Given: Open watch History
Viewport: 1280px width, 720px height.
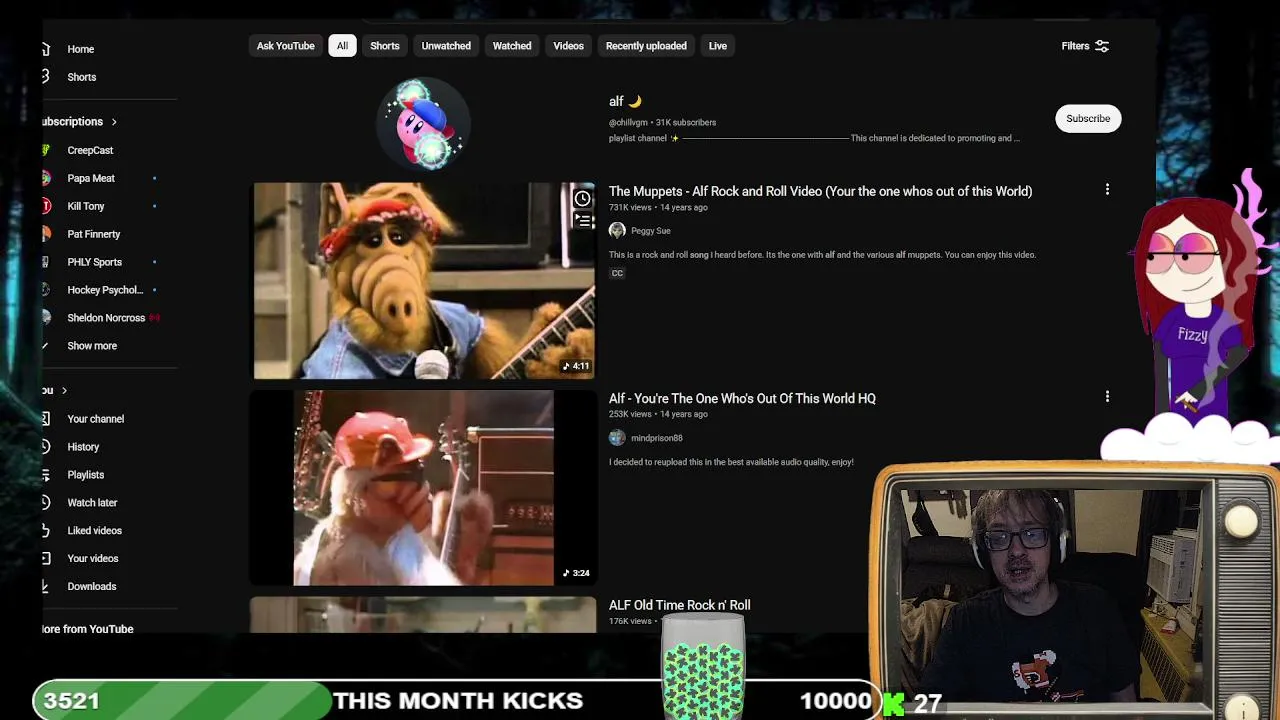Looking at the screenshot, I should tap(83, 447).
